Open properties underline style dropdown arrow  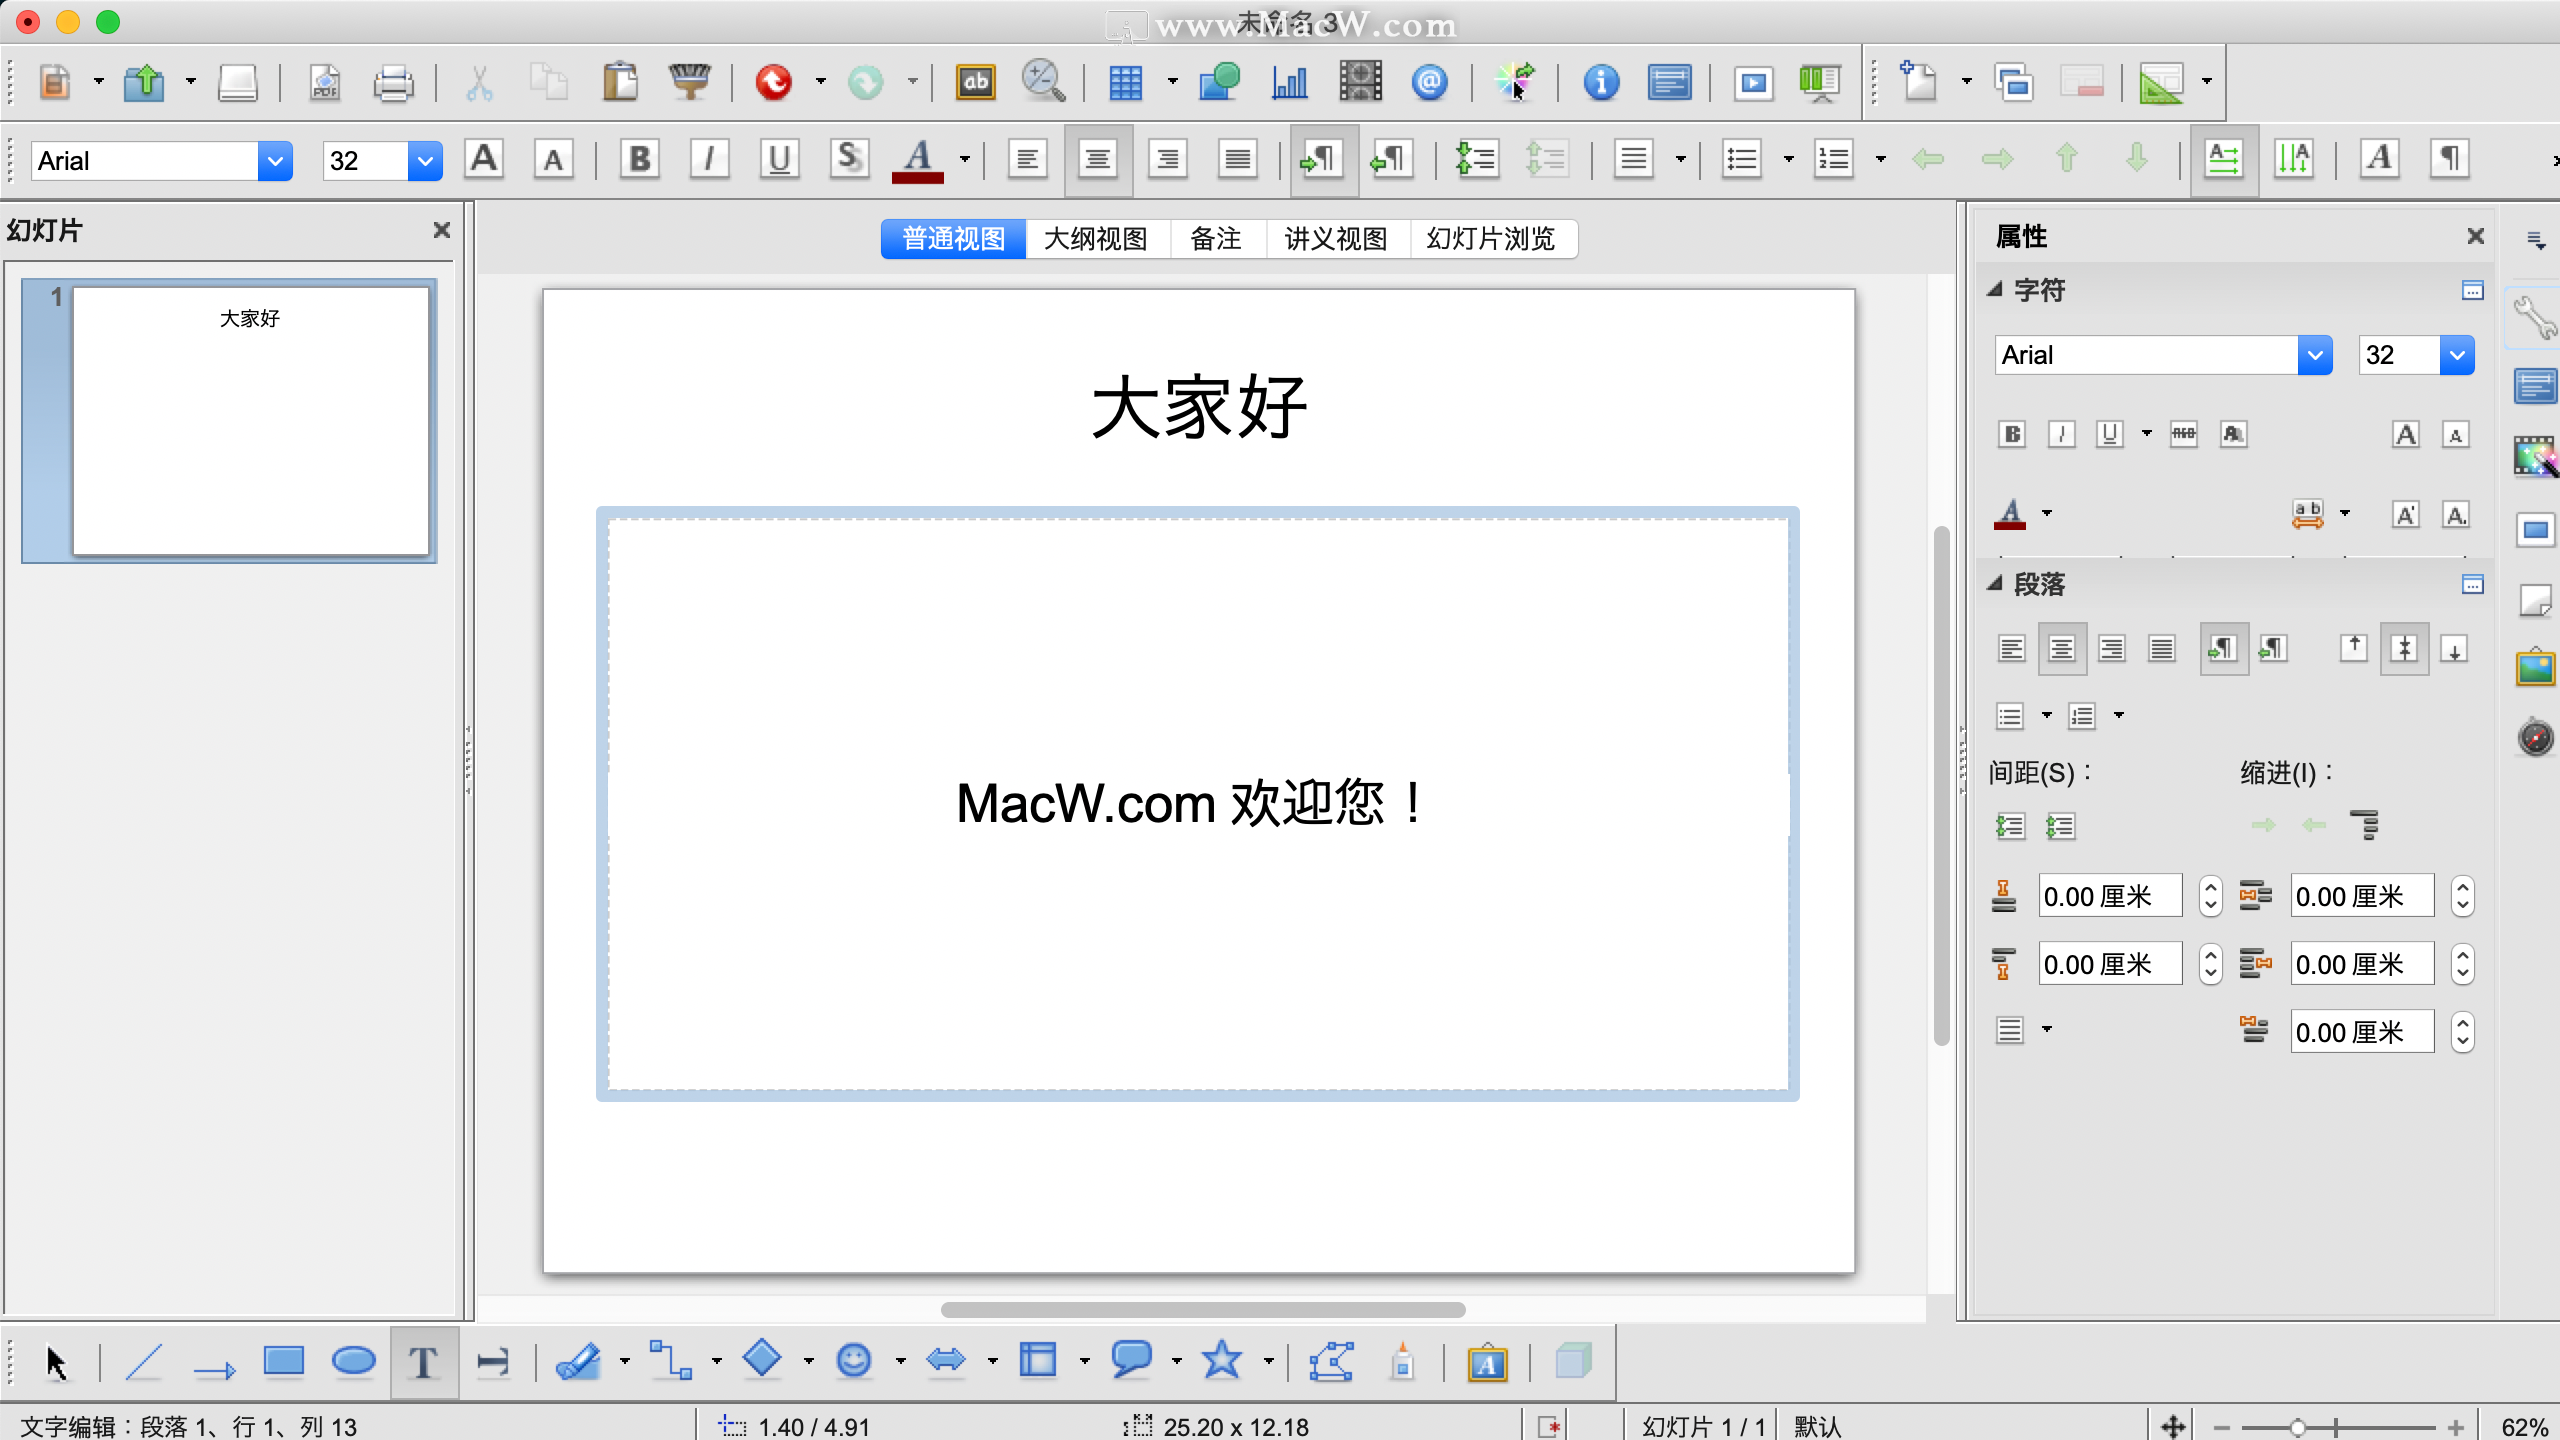(x=2146, y=434)
